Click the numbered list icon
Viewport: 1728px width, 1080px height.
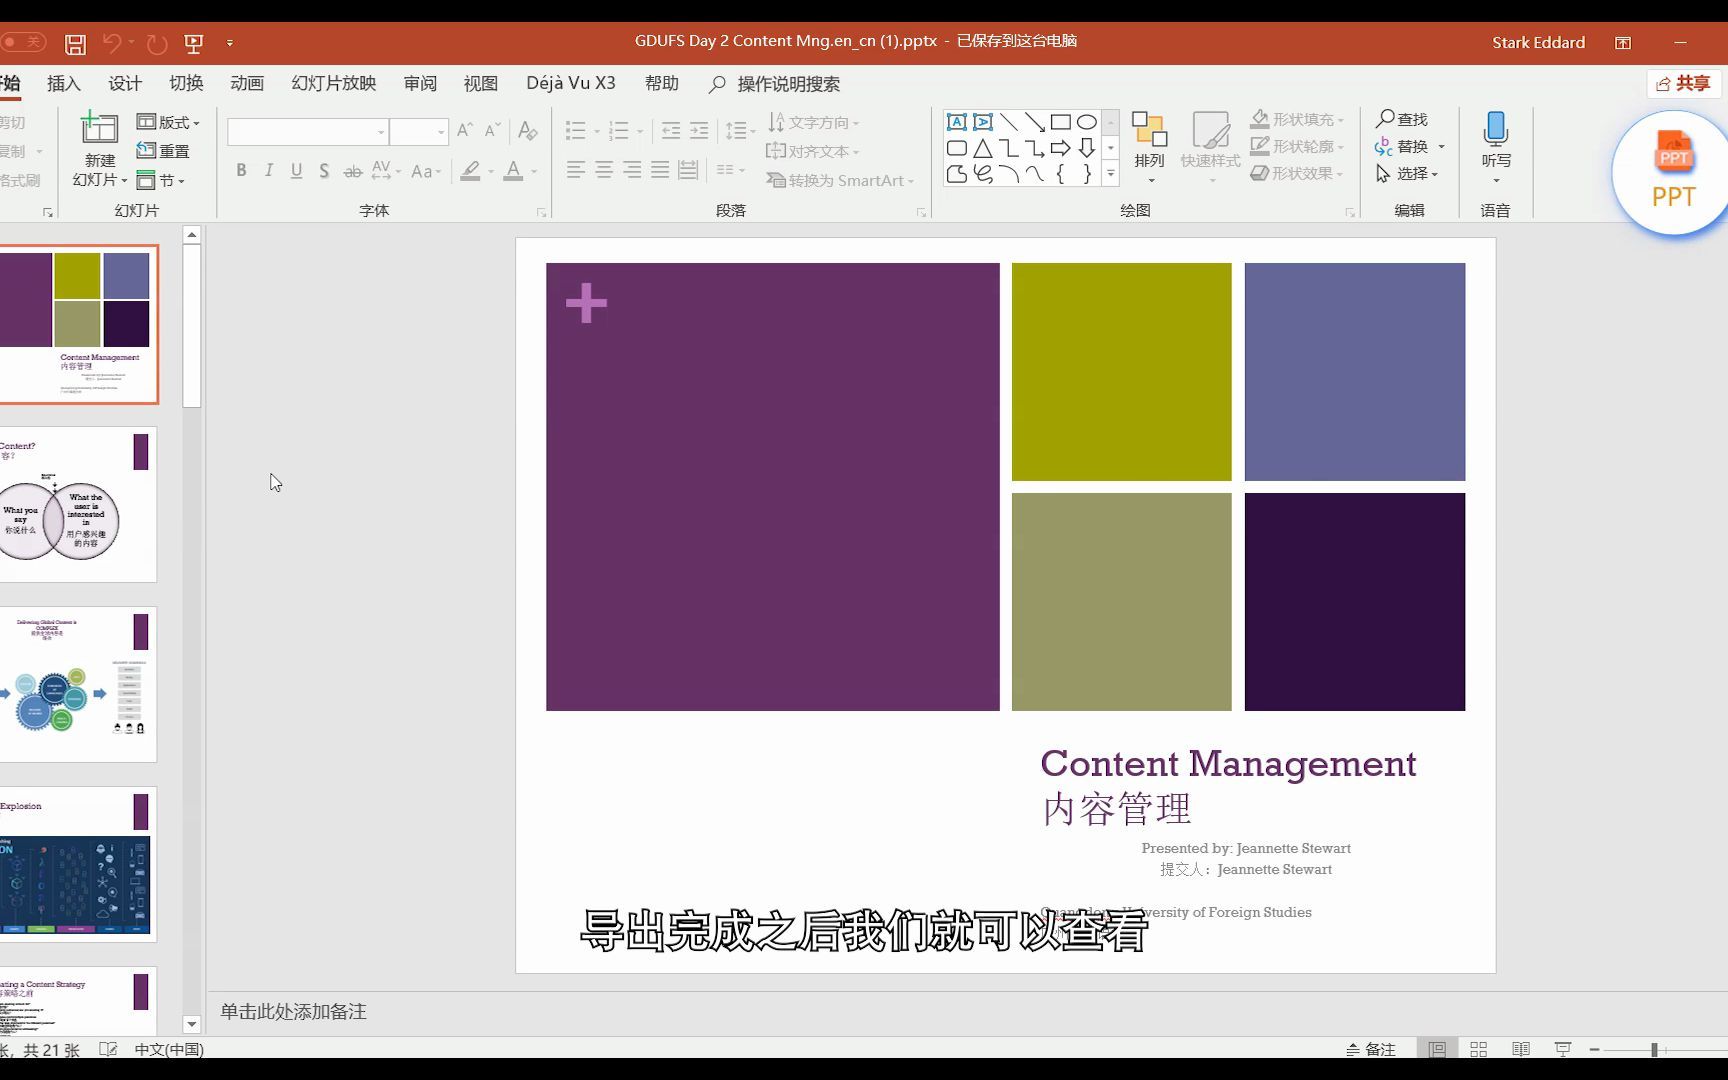(x=619, y=131)
